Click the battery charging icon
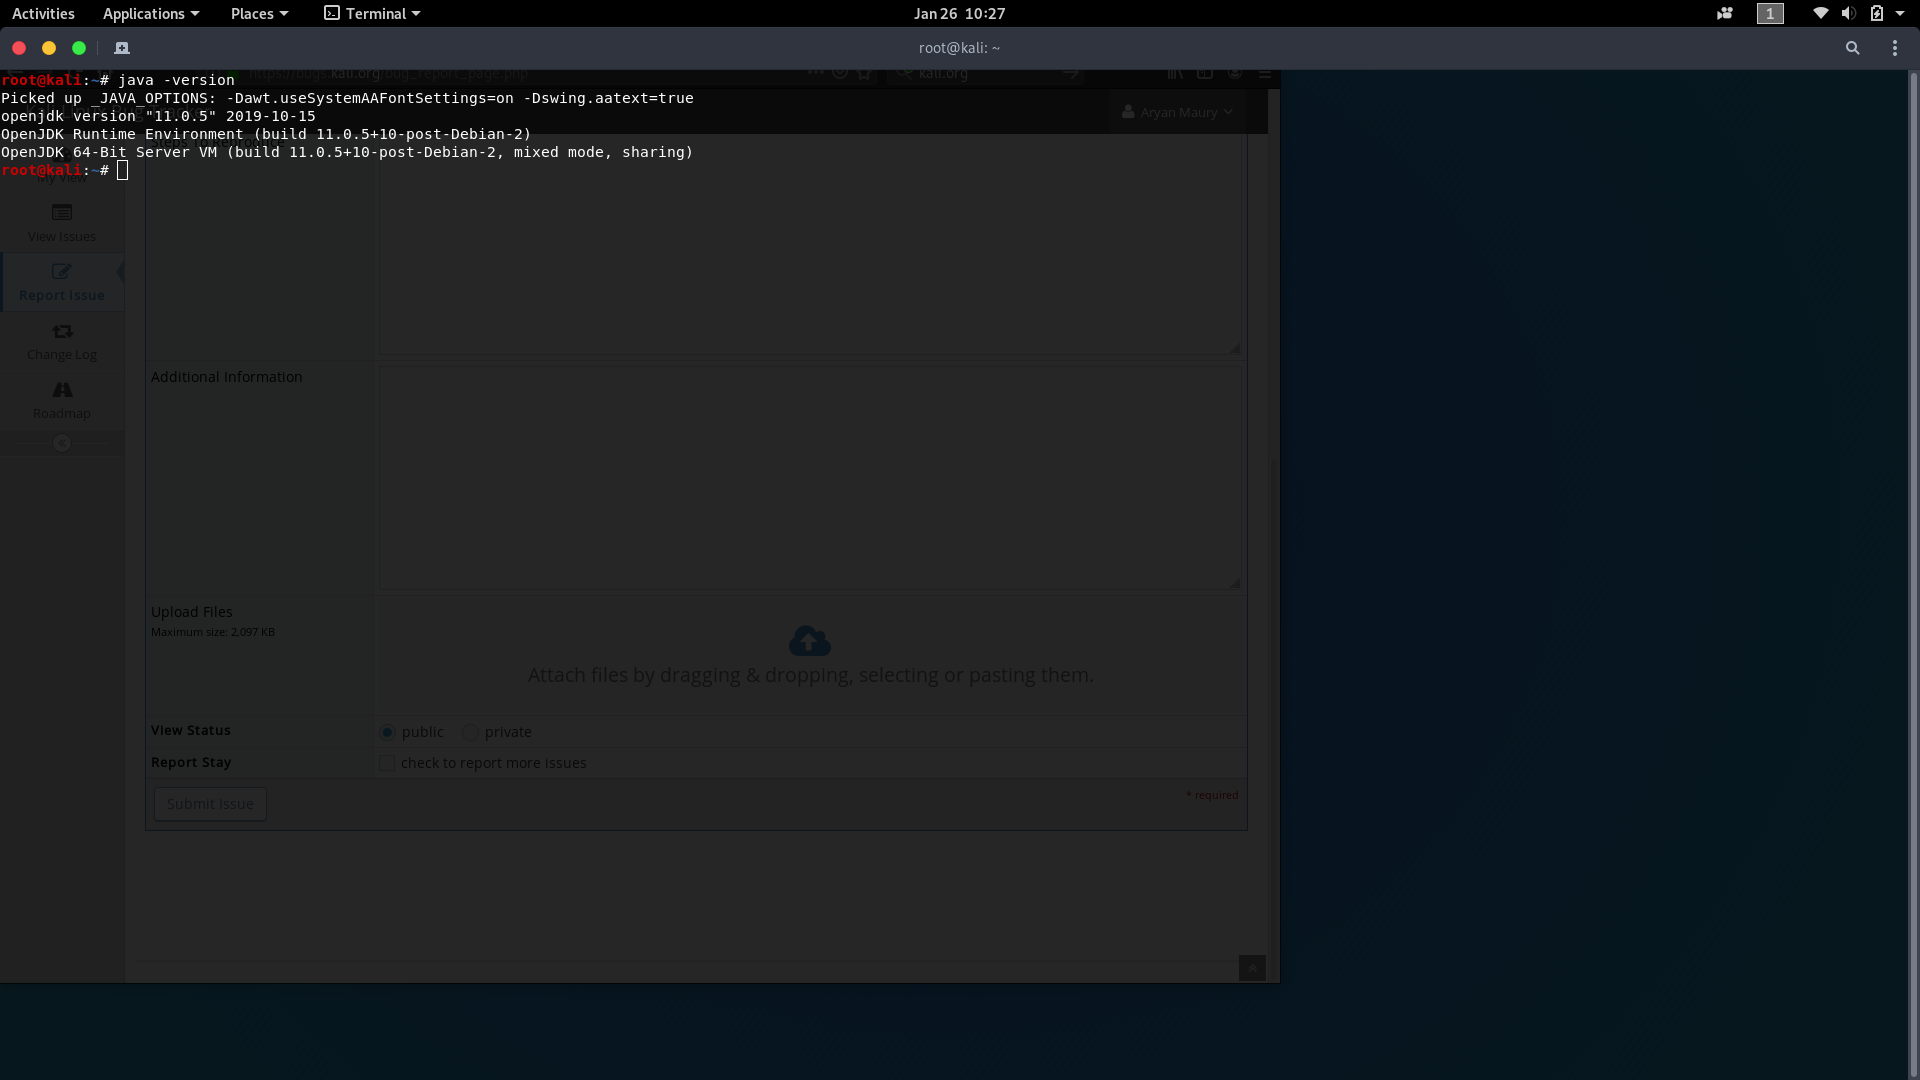 click(x=1876, y=14)
